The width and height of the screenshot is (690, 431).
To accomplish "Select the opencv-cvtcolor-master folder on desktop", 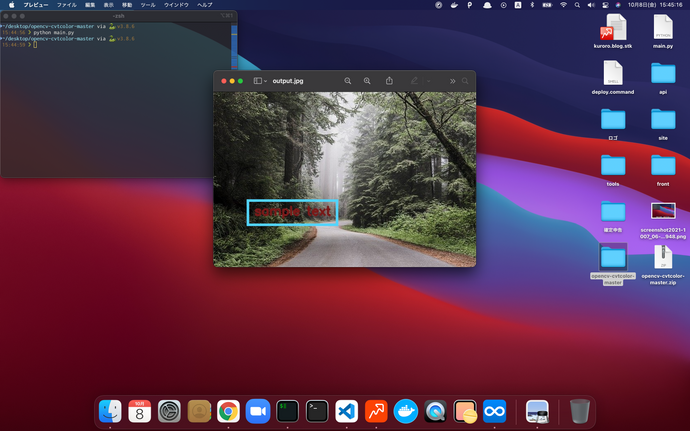I will point(613,263).
